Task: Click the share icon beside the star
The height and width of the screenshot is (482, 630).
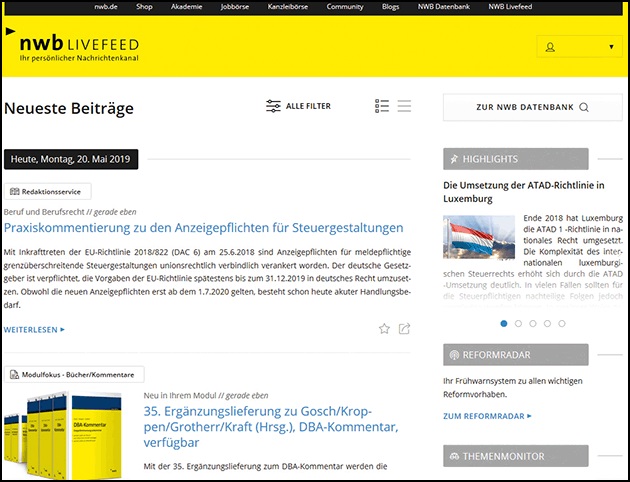Action: (404, 328)
